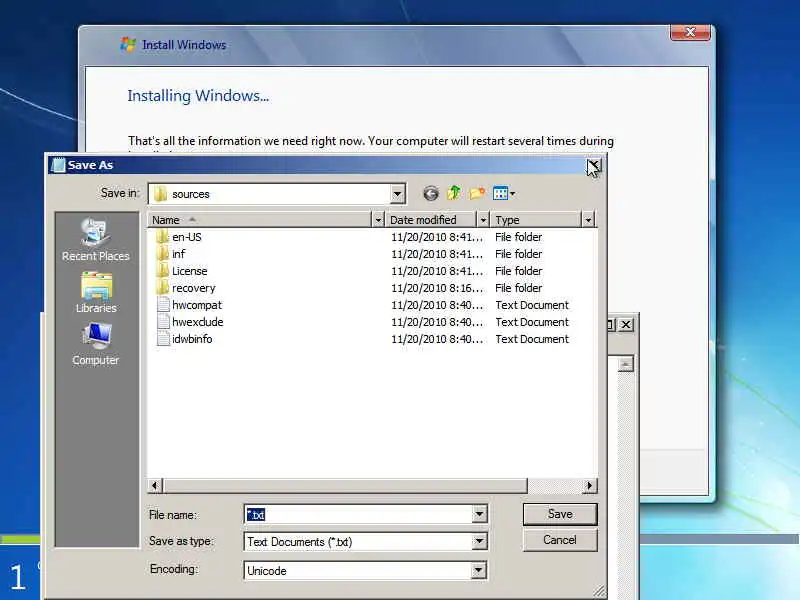Click en-US date 11/20/2010 8:41
This screenshot has height=600, width=800.
[437, 237]
